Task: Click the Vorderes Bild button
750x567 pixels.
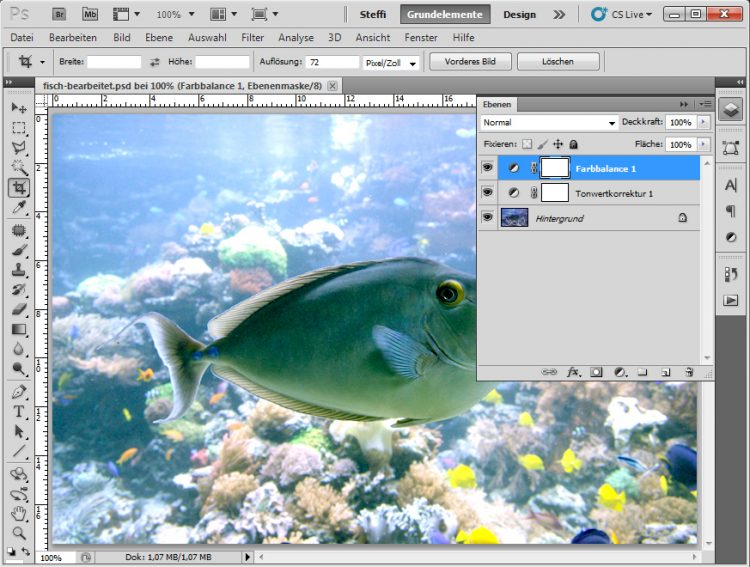Action: 470,62
